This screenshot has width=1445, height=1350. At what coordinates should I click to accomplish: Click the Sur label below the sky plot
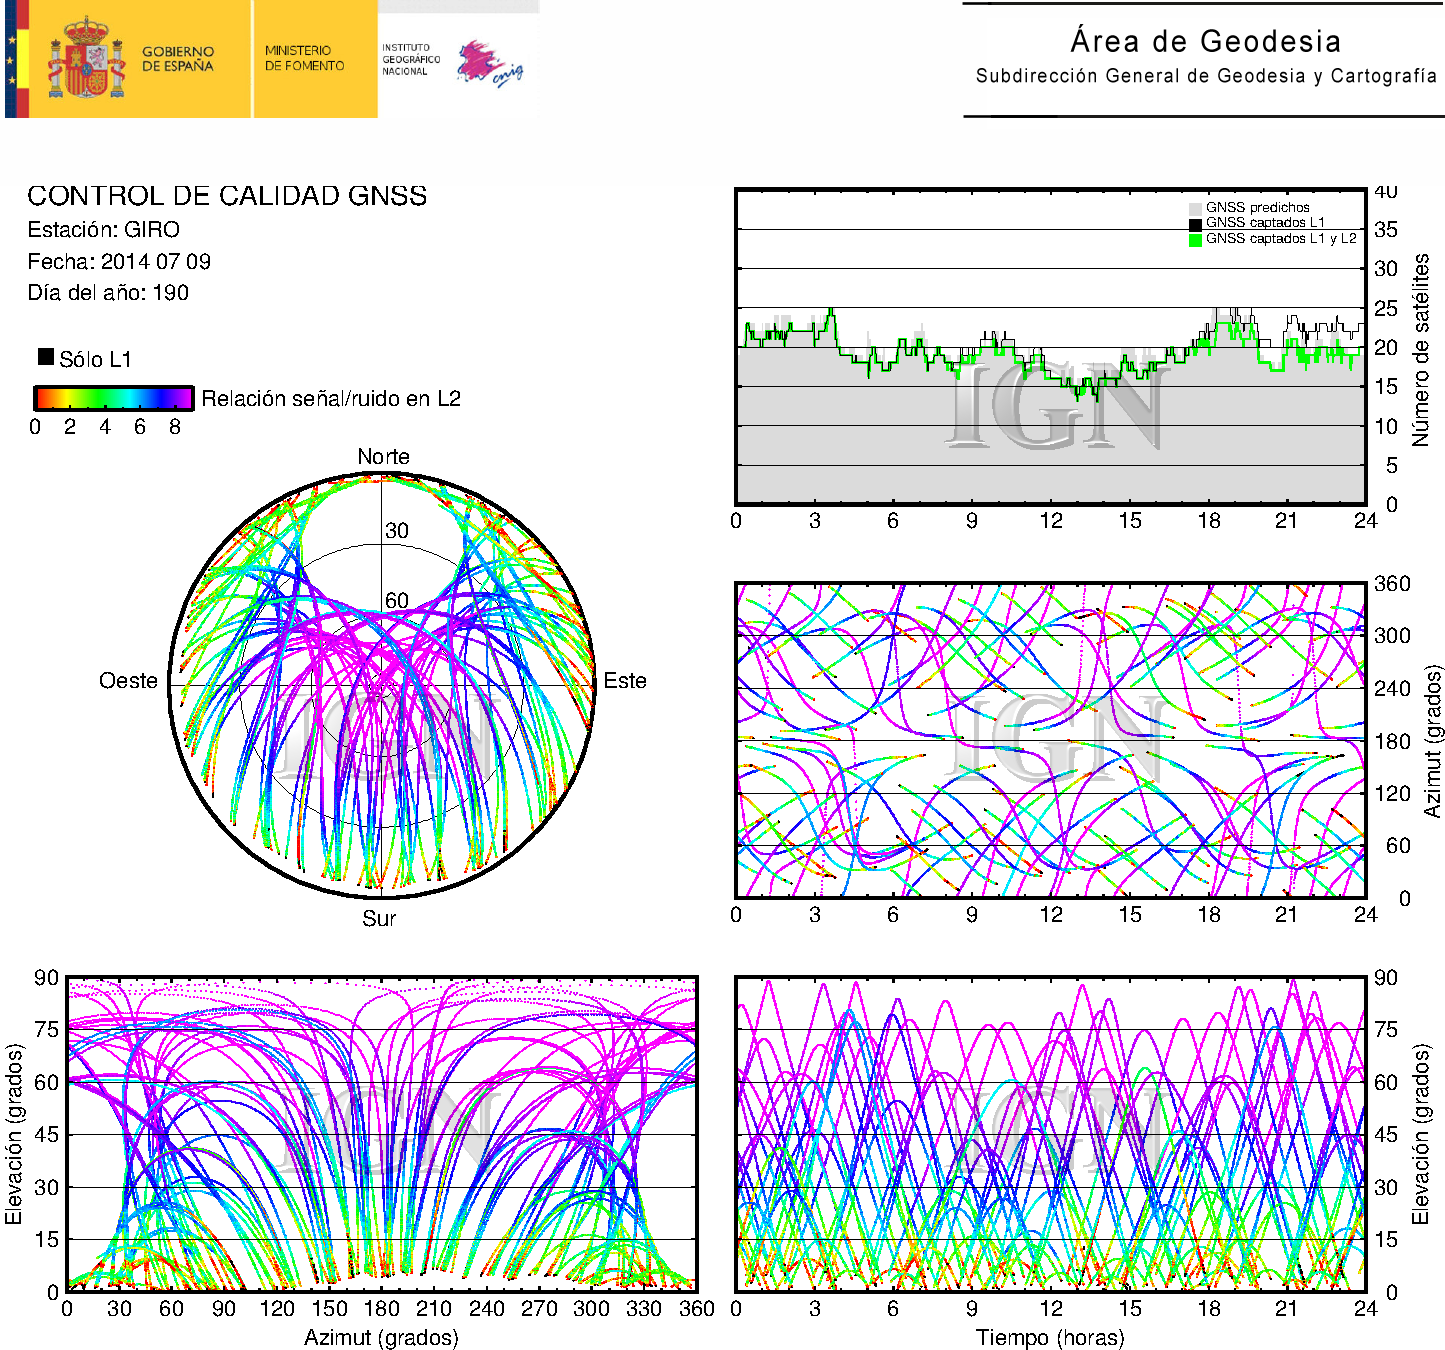(379, 918)
